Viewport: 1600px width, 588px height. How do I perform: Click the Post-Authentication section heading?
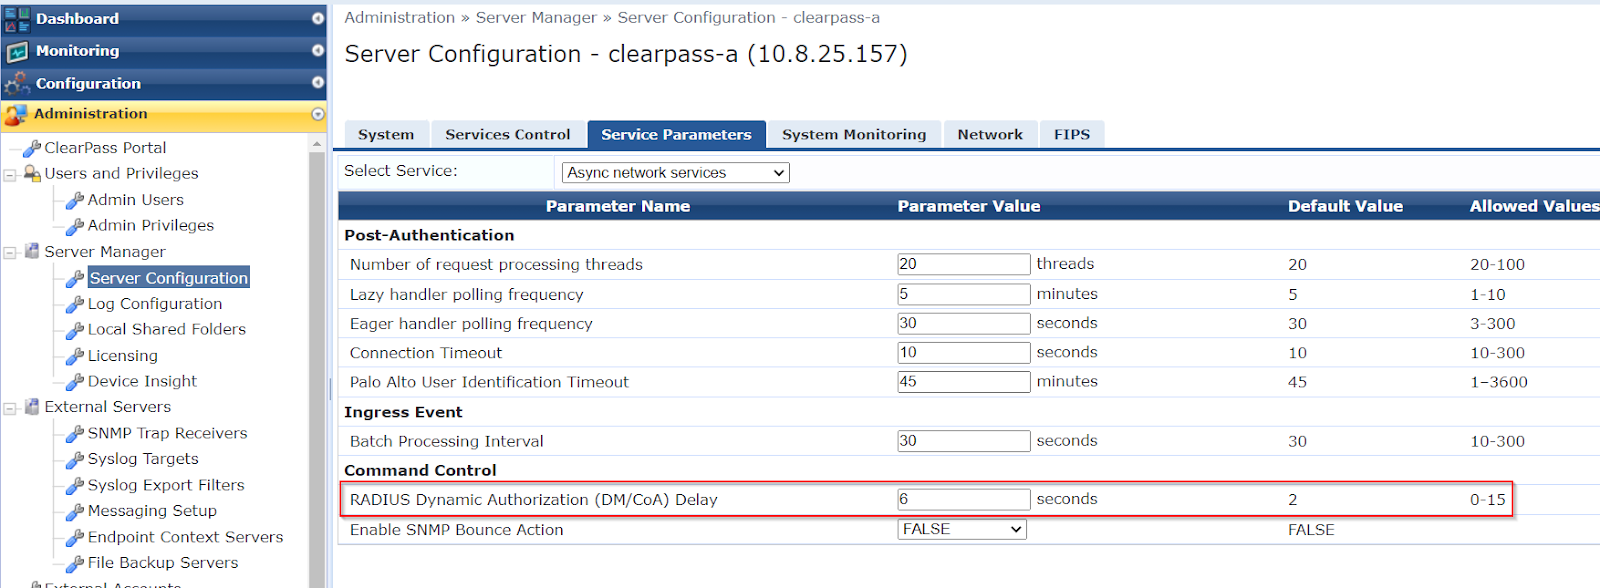[x=429, y=235]
